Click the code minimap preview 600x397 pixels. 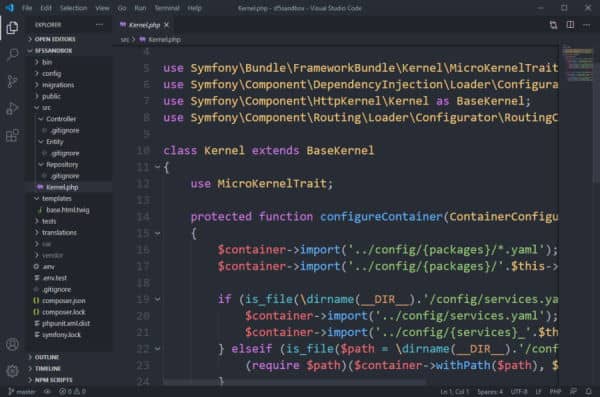pos(577,63)
